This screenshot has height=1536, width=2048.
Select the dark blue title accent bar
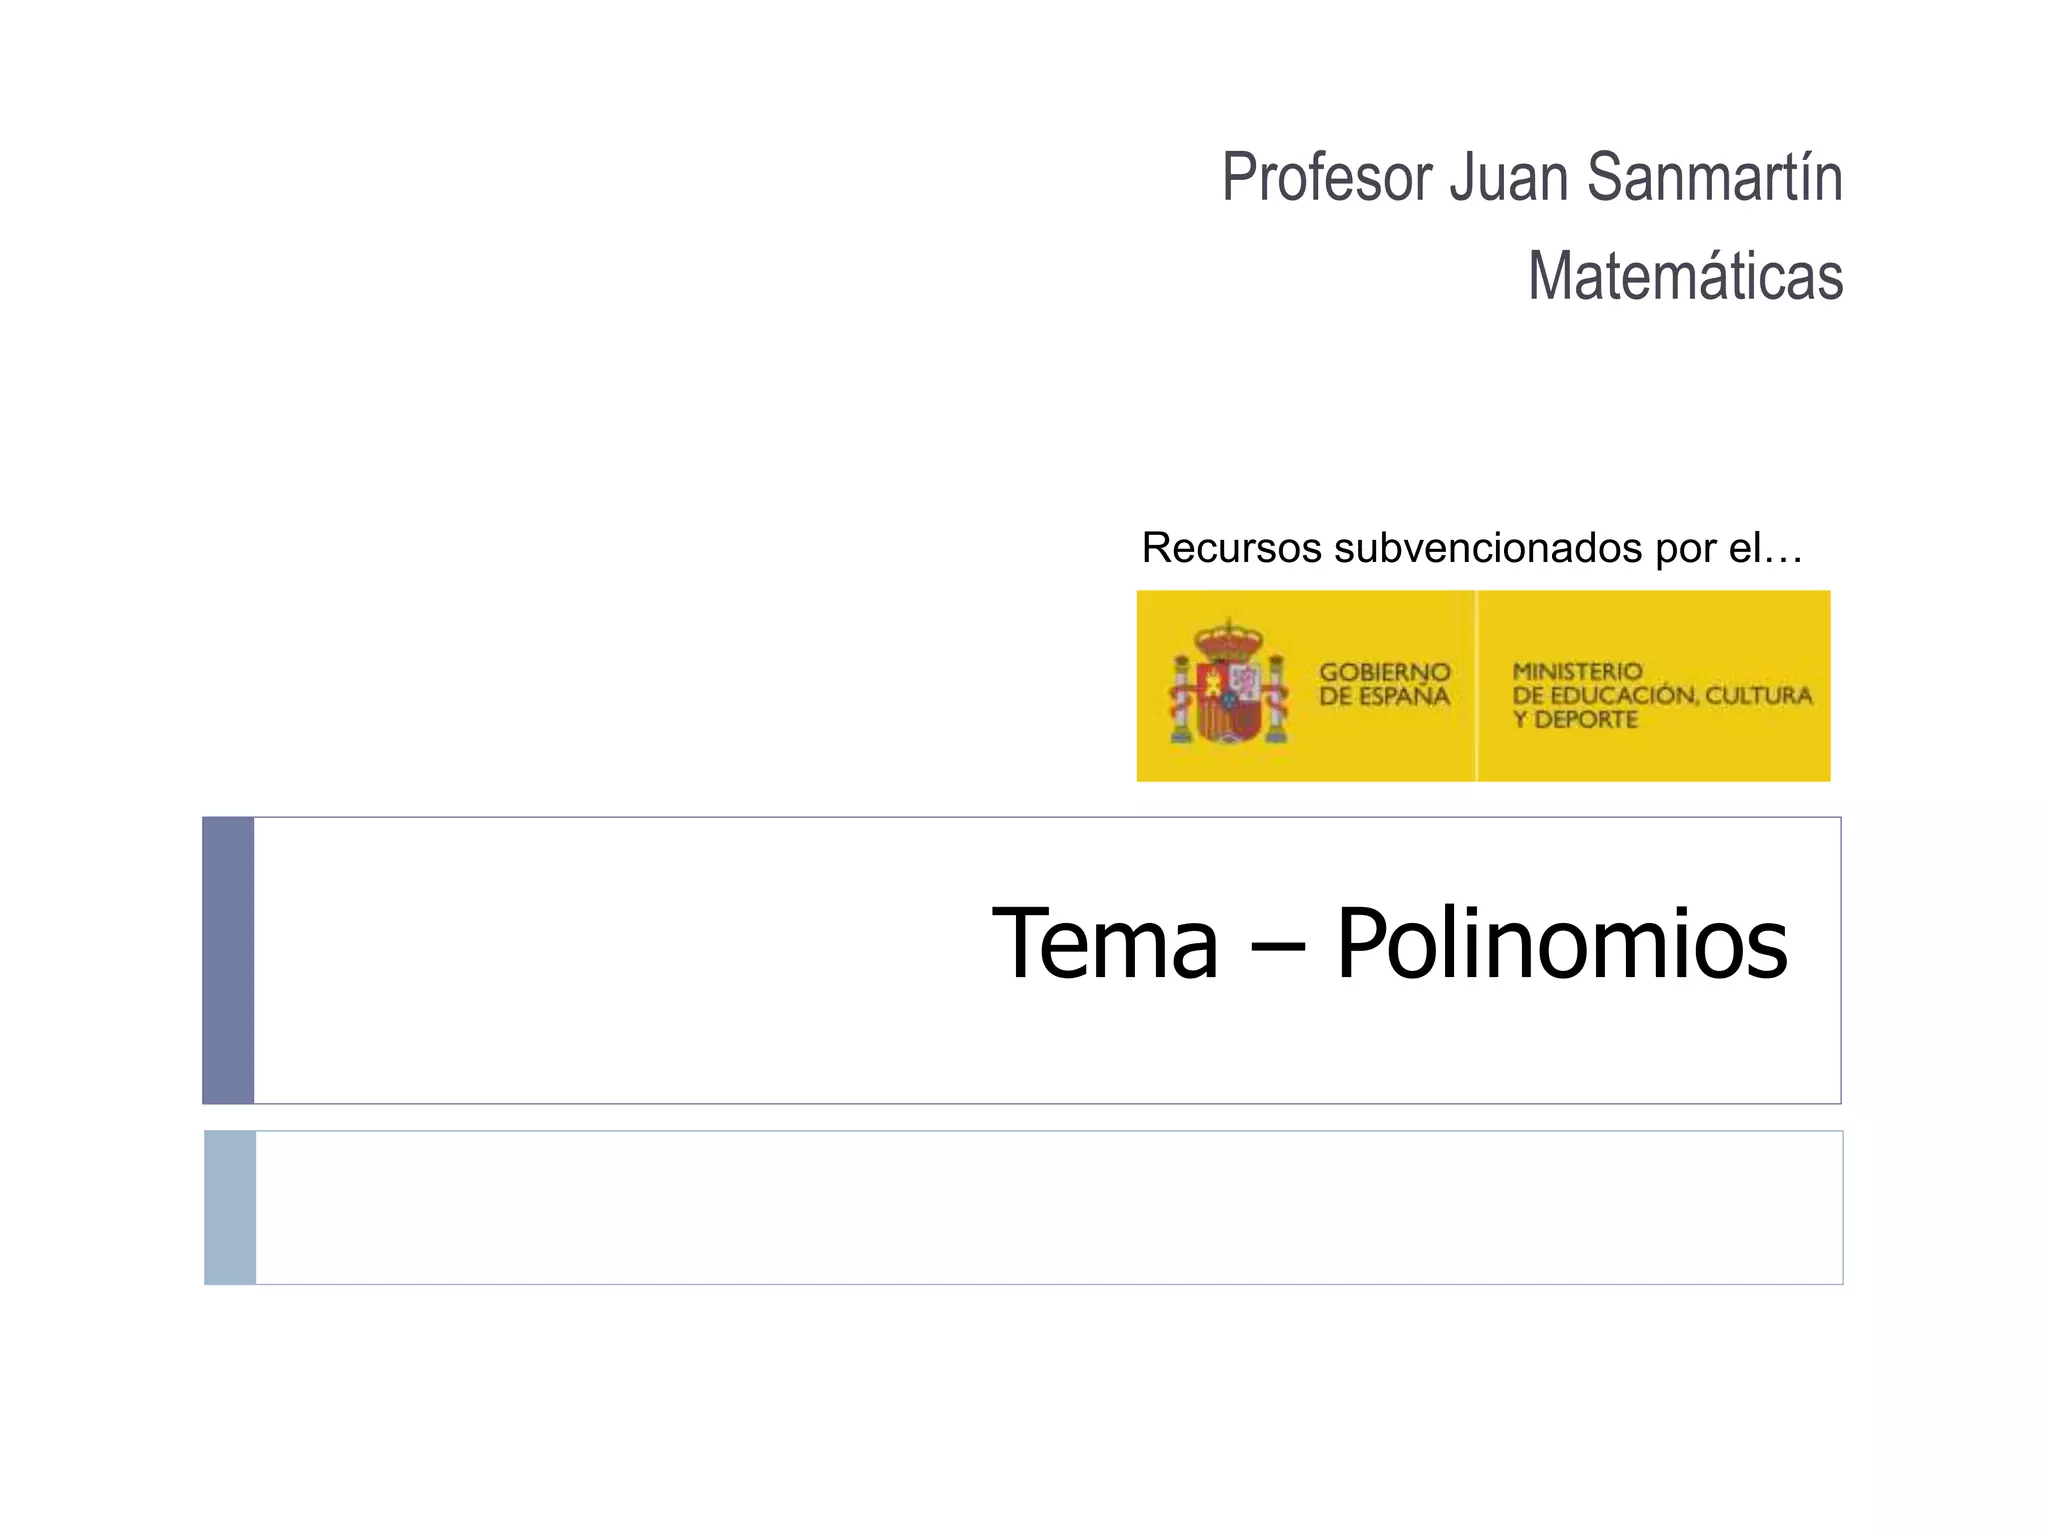(x=228, y=960)
